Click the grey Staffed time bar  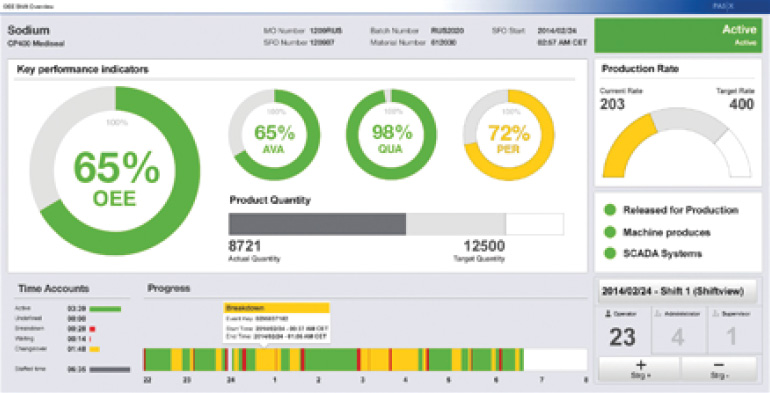[x=110, y=369]
